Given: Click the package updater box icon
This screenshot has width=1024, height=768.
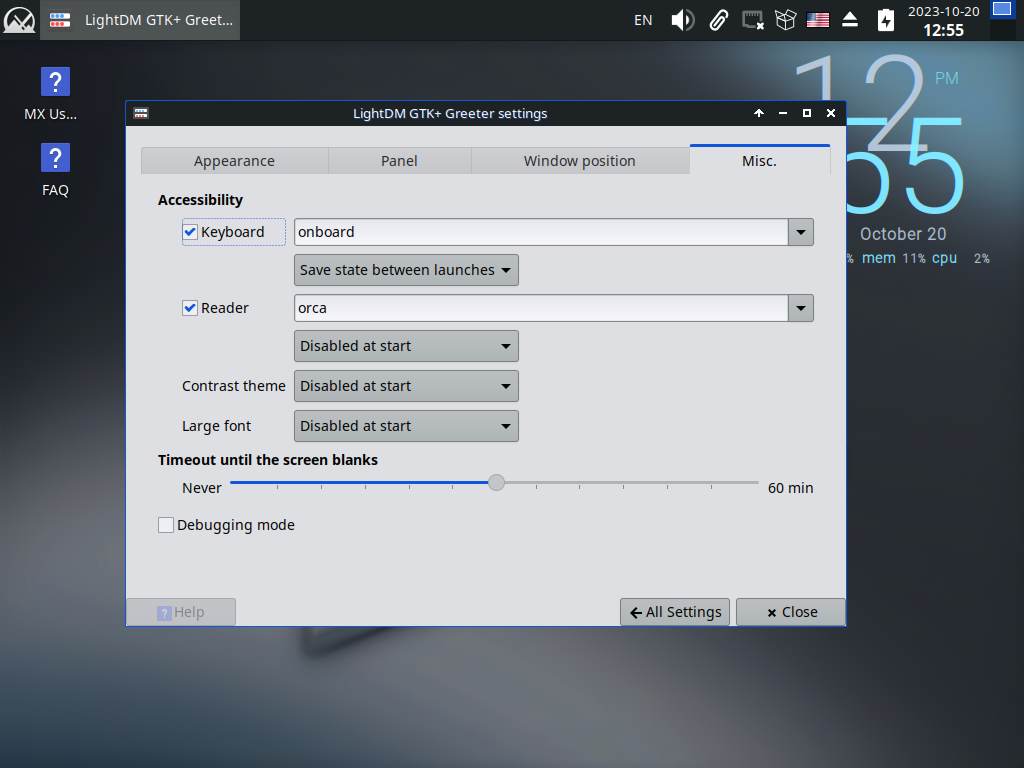Looking at the screenshot, I should pyautogui.click(x=785, y=20).
